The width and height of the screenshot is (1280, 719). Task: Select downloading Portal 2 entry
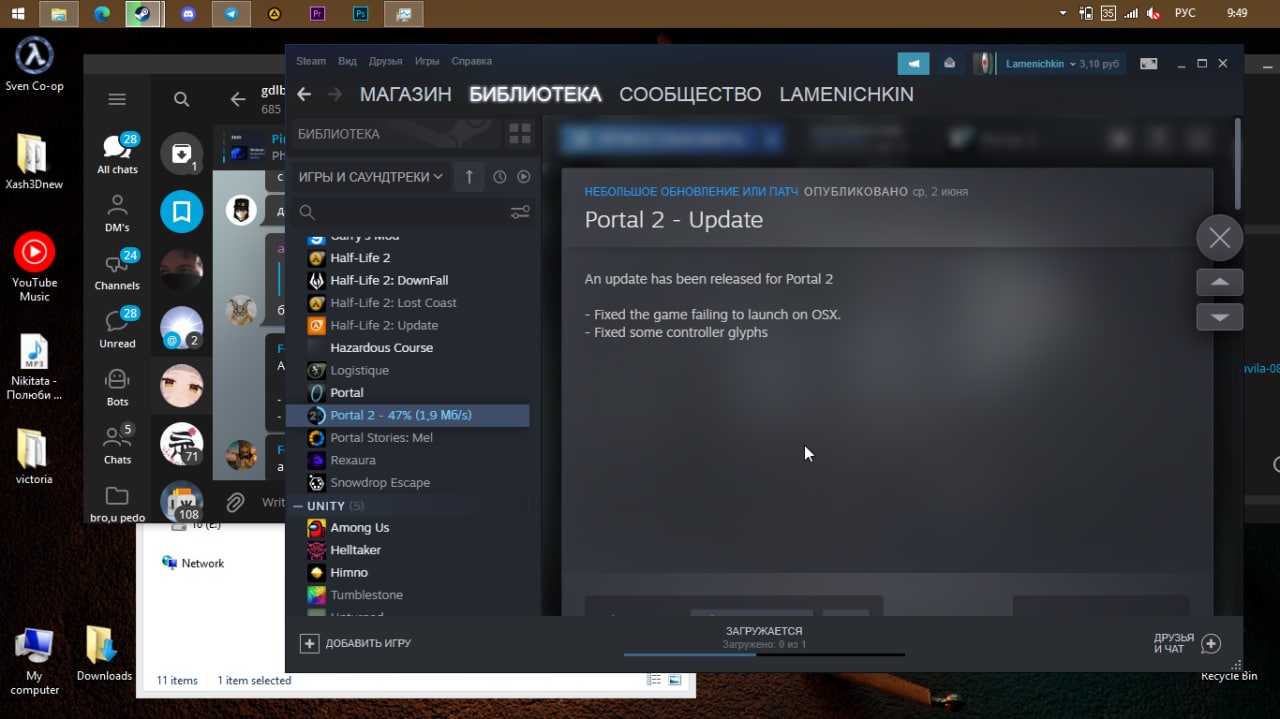[x=408, y=415]
